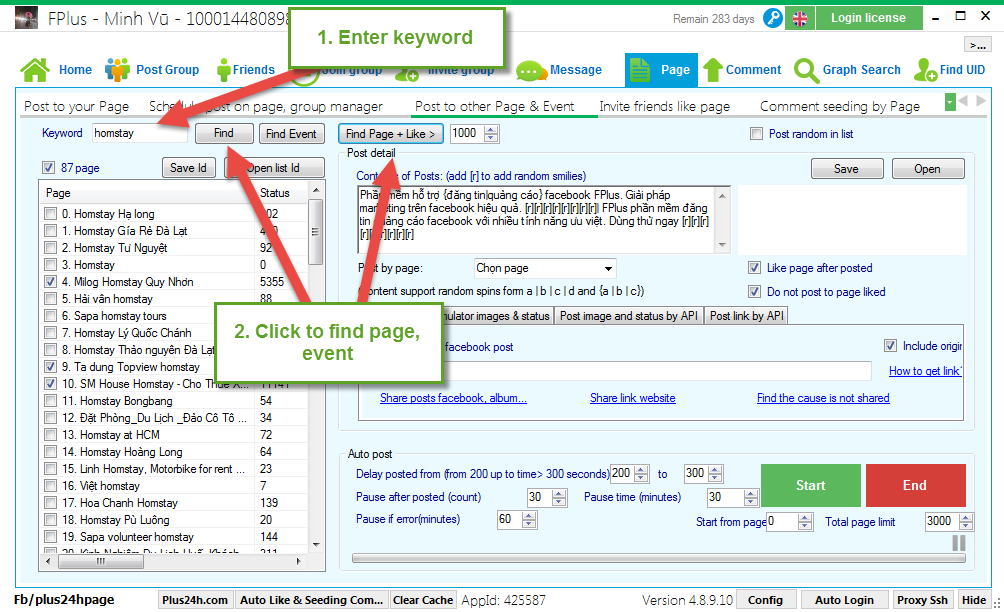1004x612 pixels.
Task: Click the Clear Cache button
Action: pyautogui.click(x=423, y=600)
